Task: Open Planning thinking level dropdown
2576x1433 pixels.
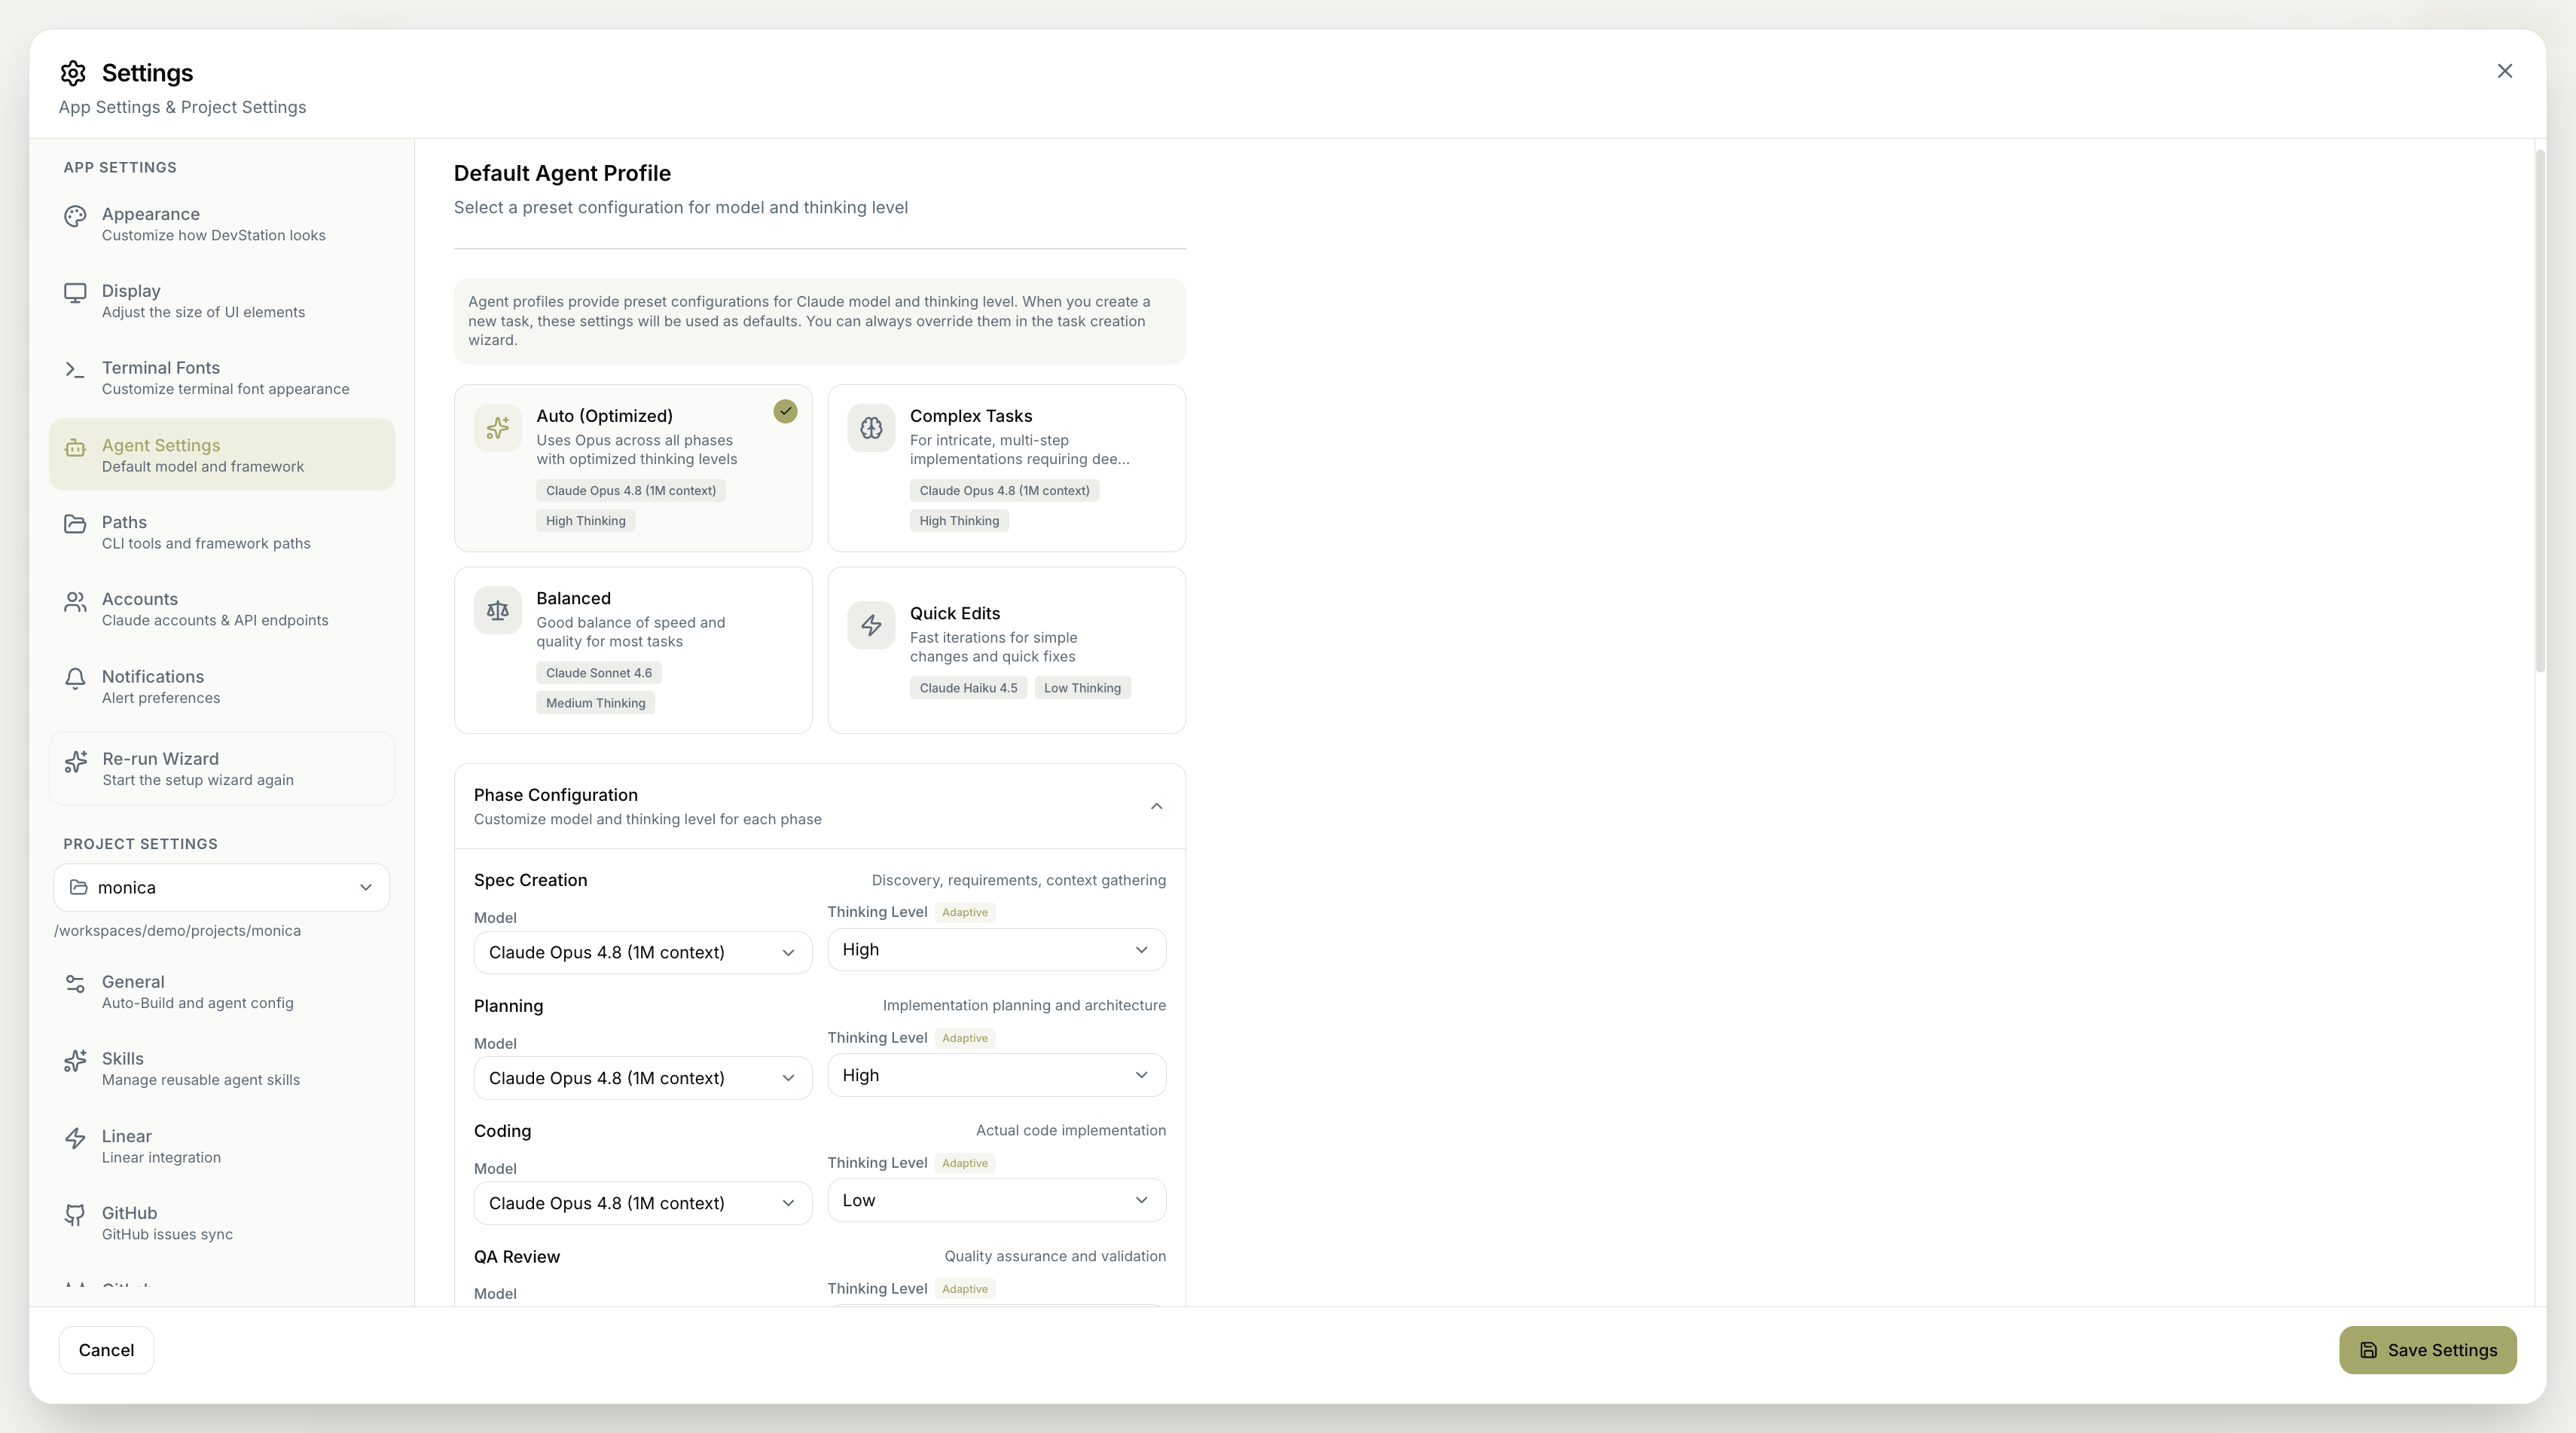Action: click(996, 1075)
